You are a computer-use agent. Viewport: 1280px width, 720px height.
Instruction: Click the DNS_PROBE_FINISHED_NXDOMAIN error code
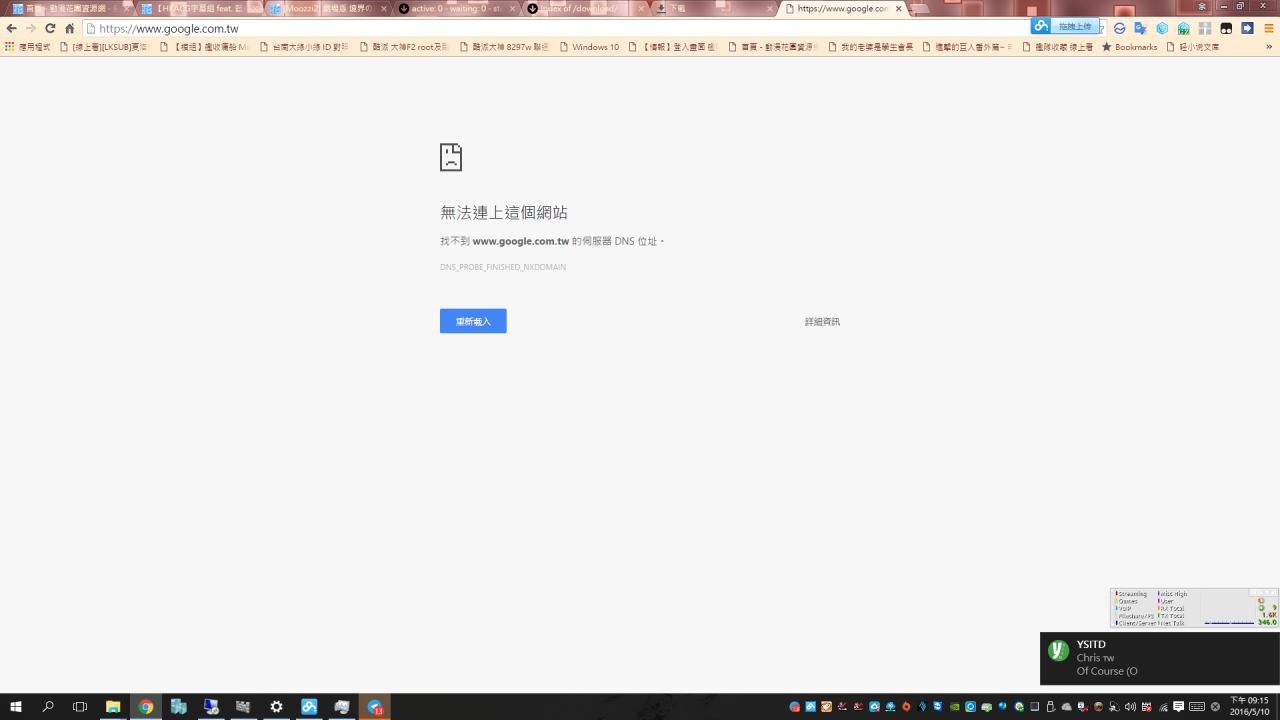tap(503, 267)
